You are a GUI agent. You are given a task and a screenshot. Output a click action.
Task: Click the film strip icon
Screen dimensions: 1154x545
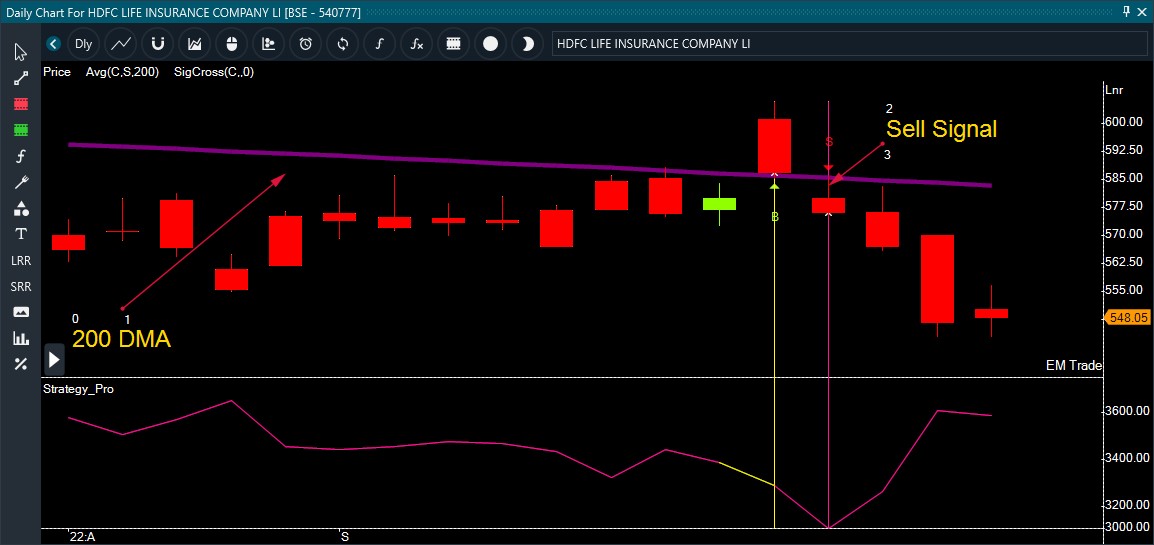(453, 44)
